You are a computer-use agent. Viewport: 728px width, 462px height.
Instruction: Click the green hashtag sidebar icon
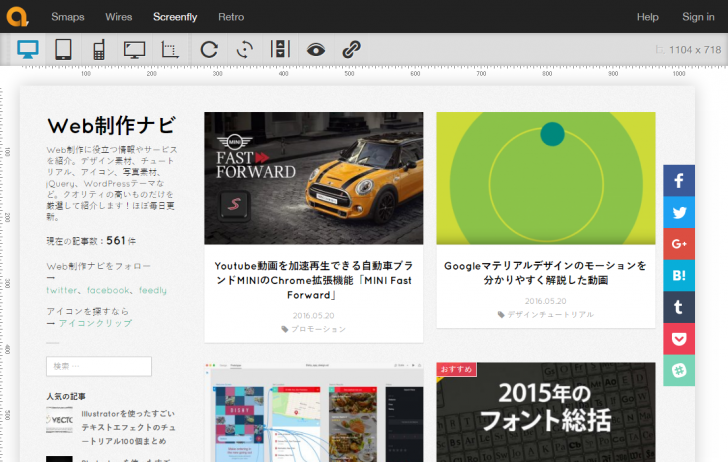click(679, 370)
